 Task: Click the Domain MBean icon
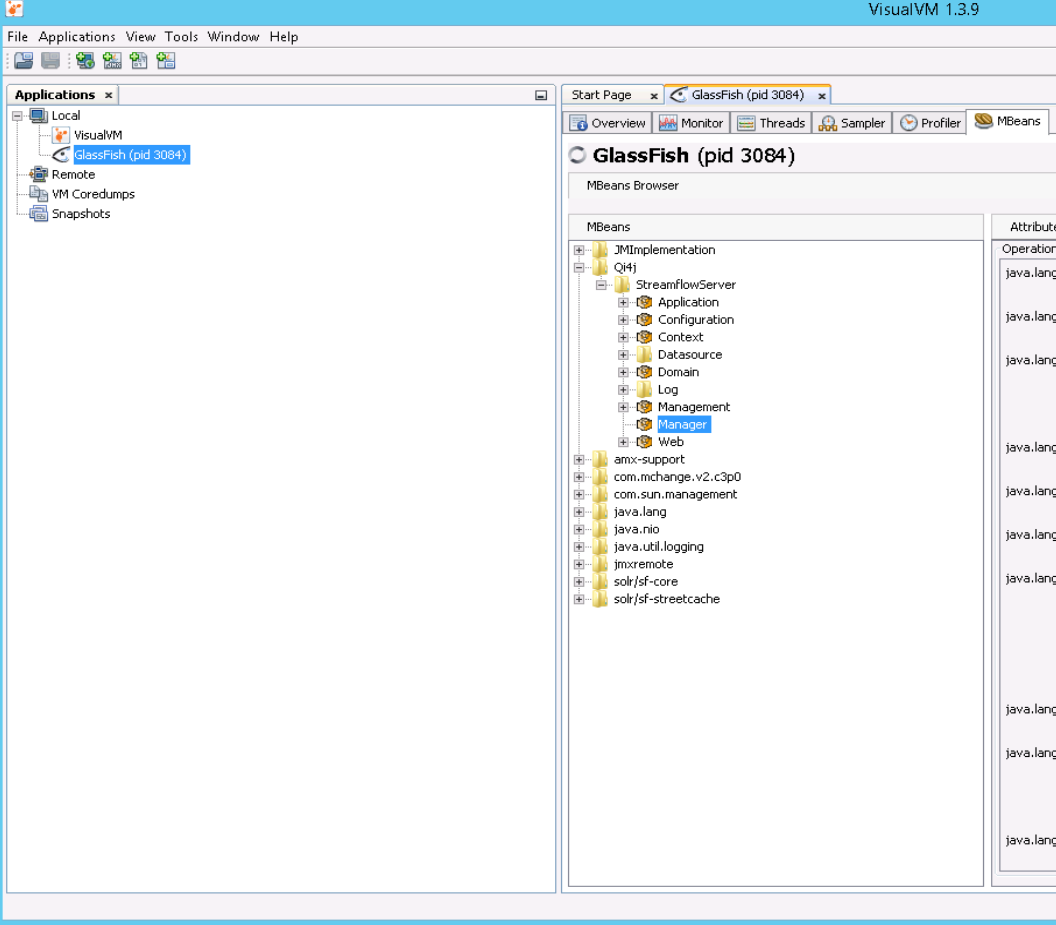pyautogui.click(x=645, y=372)
